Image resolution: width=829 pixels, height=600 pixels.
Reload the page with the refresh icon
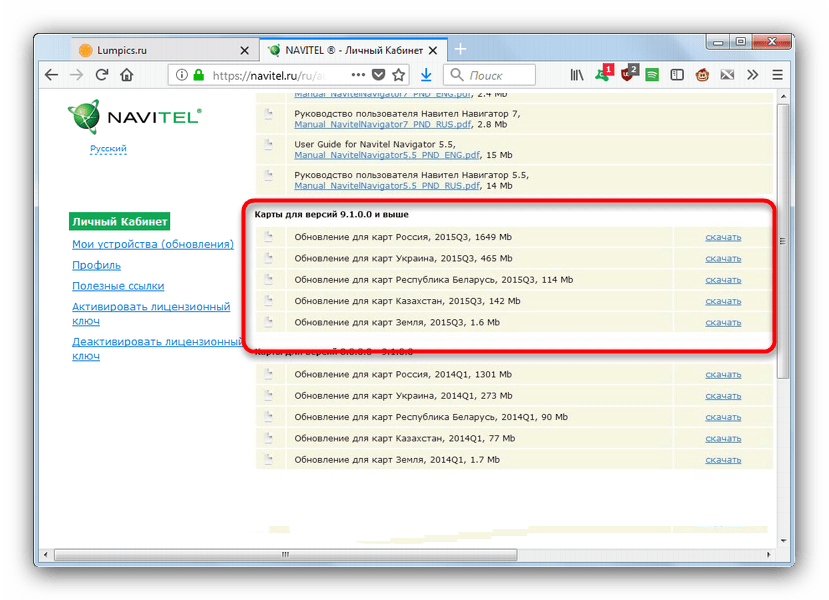pos(101,75)
